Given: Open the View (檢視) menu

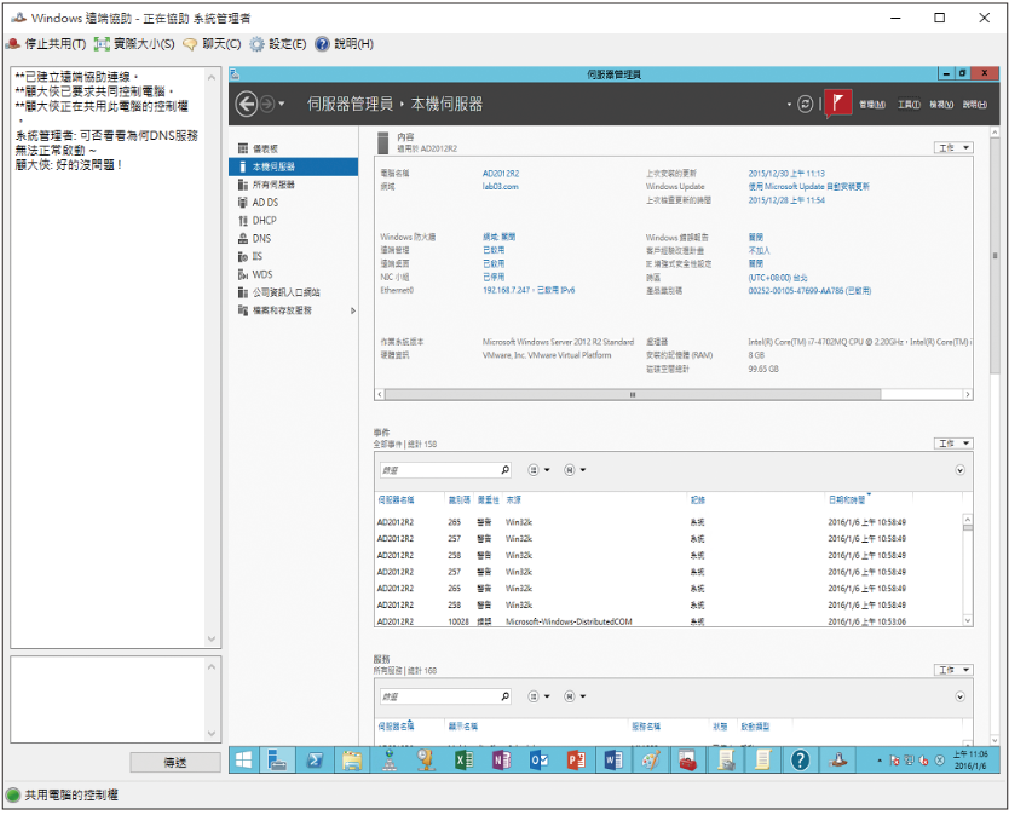Looking at the screenshot, I should pyautogui.click(x=941, y=104).
